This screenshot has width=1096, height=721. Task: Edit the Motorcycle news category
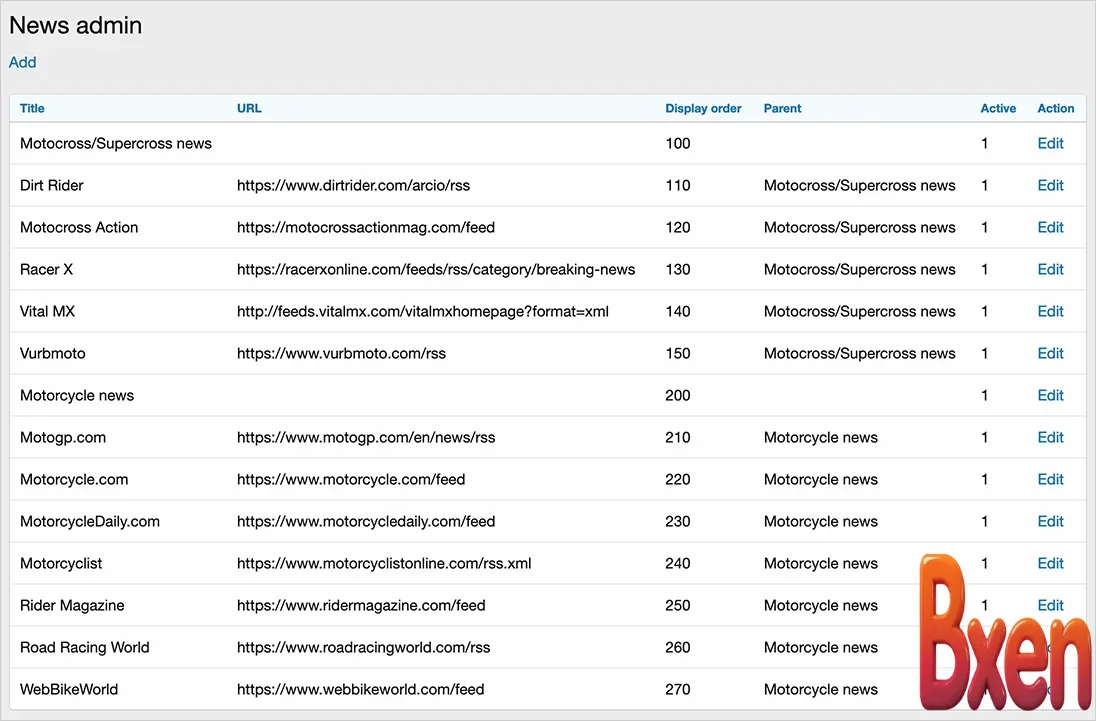click(1050, 395)
